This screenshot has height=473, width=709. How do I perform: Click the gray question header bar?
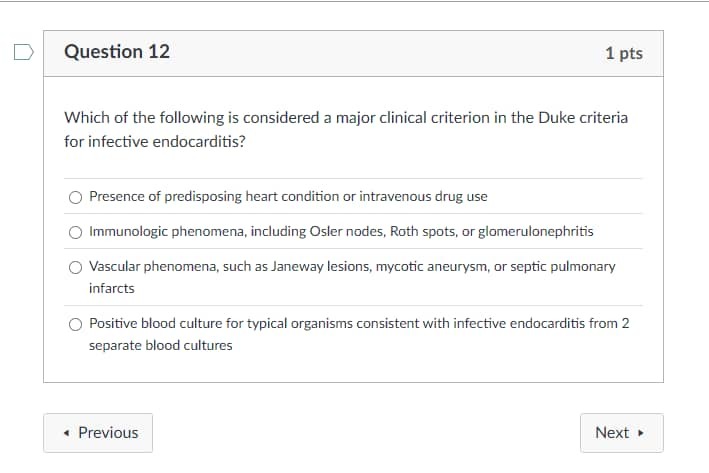coord(354,53)
